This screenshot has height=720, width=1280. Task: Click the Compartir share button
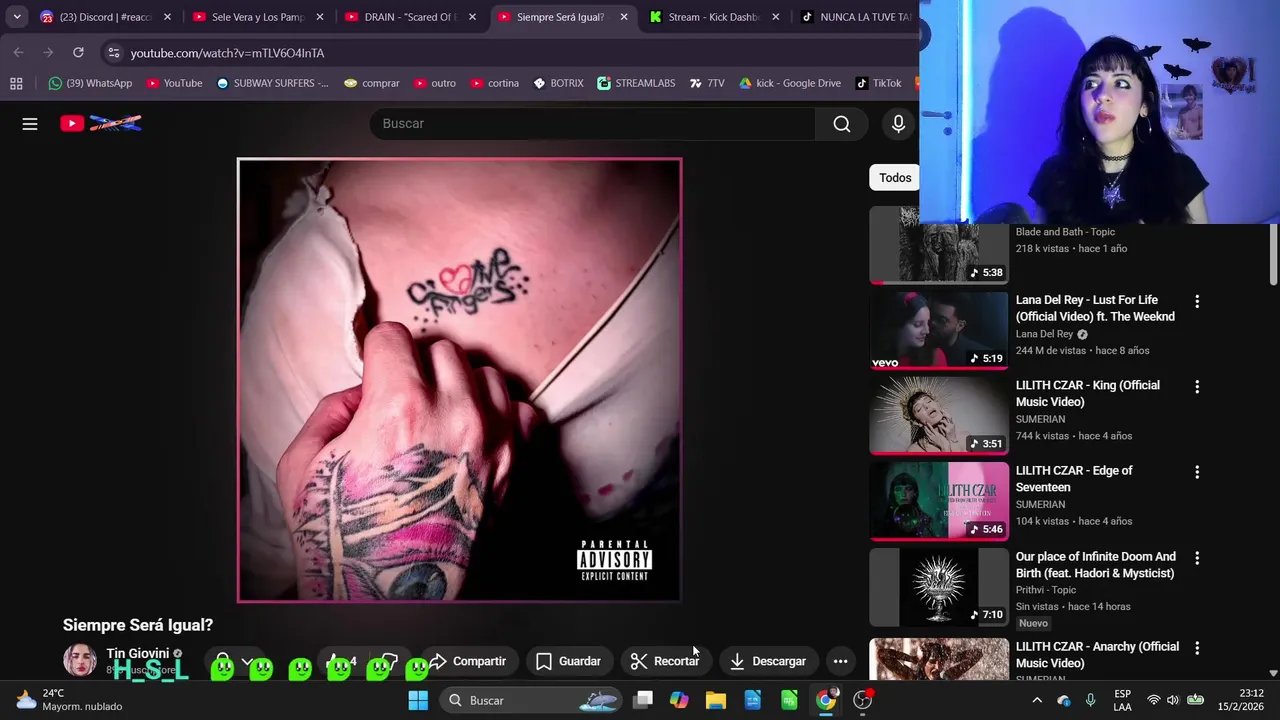point(468,661)
